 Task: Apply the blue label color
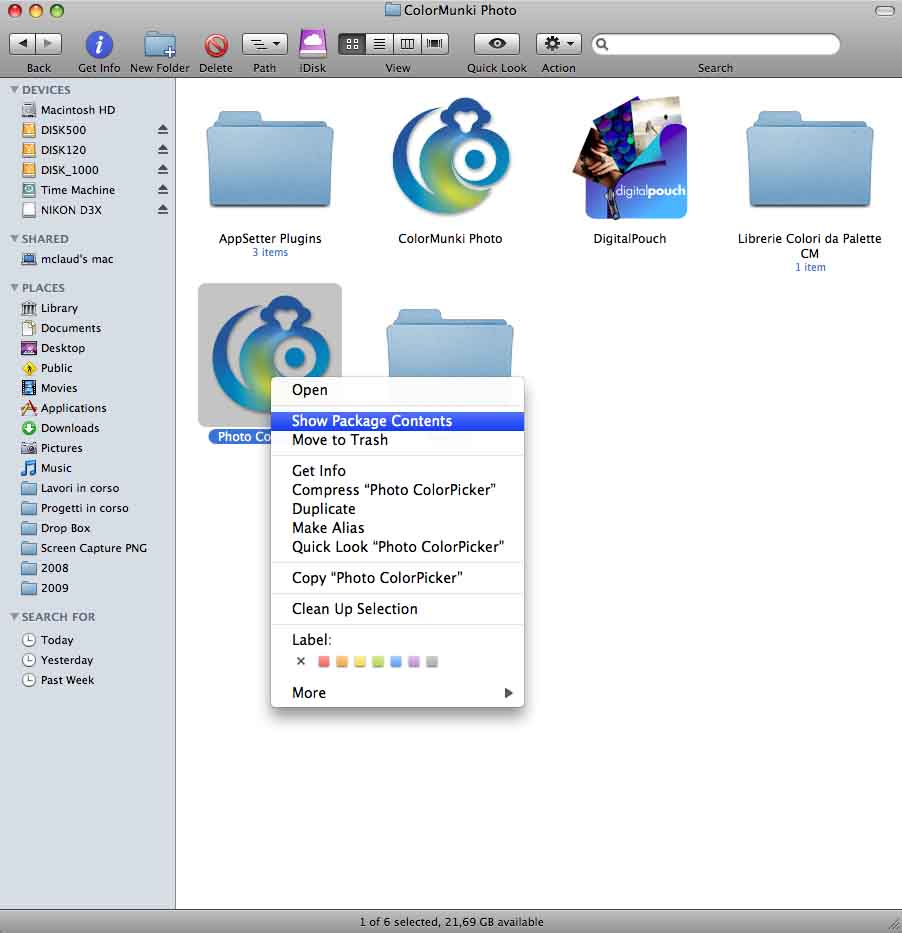396,662
